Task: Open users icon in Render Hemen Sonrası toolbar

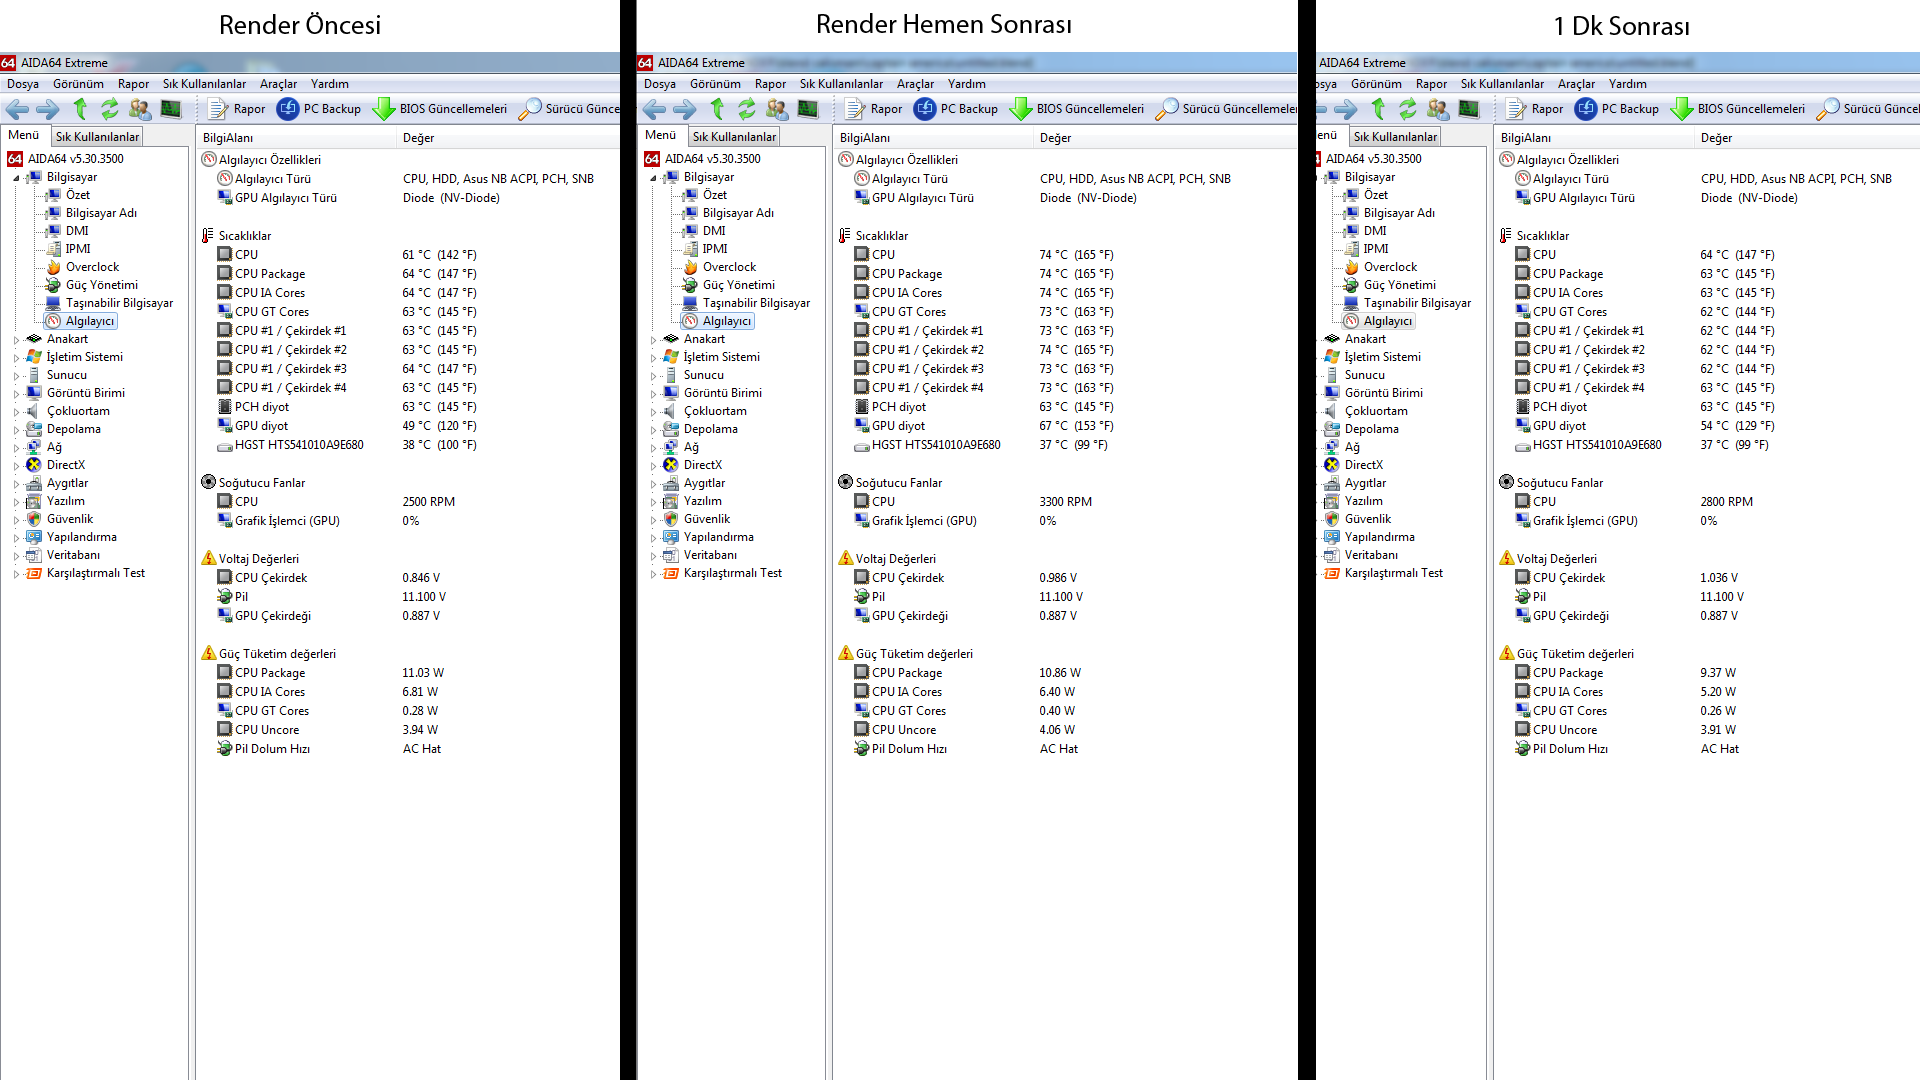Action: 777,109
